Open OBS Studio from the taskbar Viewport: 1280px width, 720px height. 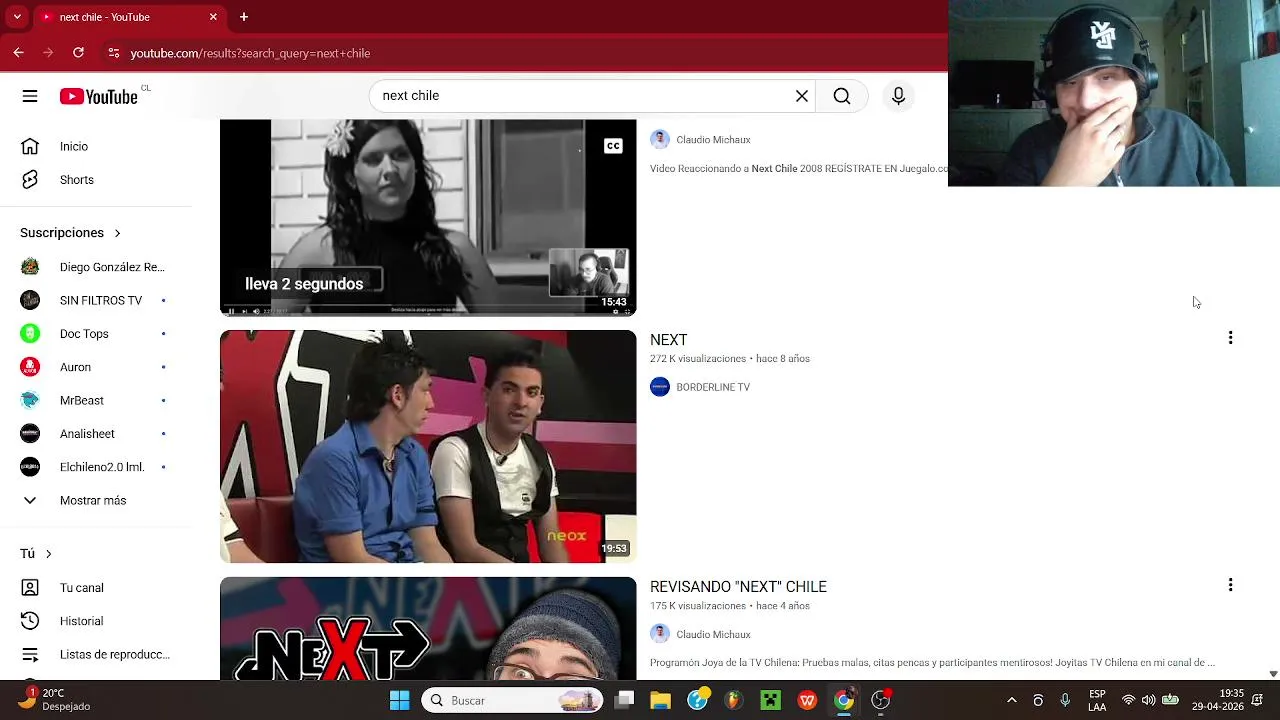tap(880, 700)
